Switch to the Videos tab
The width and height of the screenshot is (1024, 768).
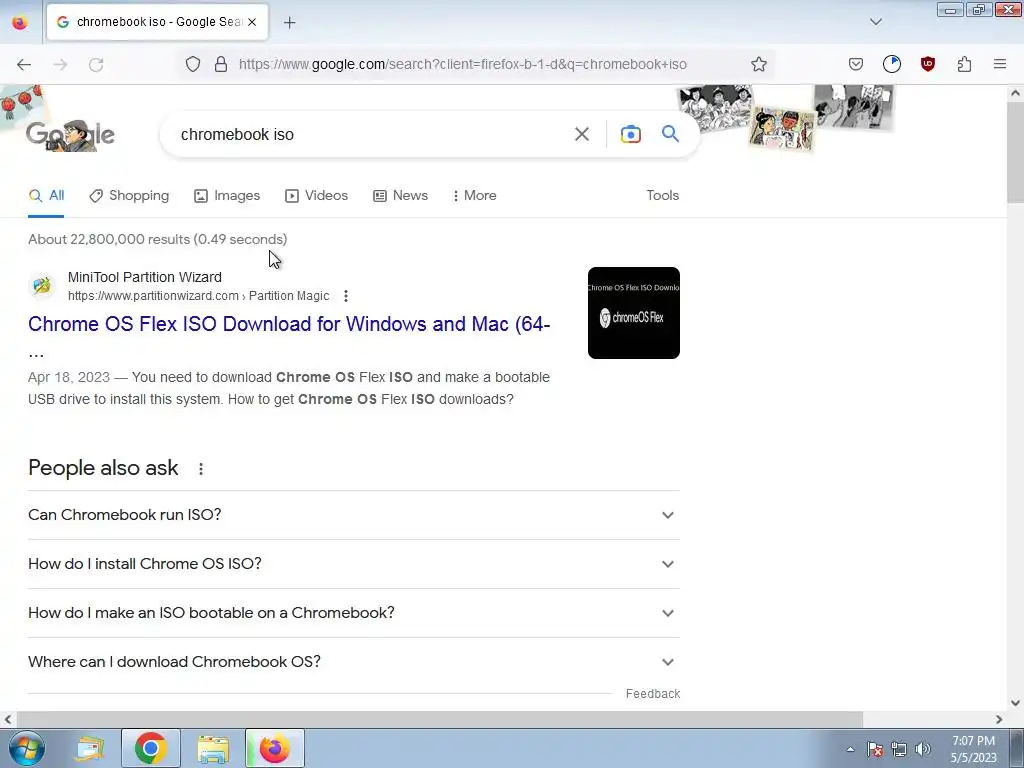coord(317,195)
